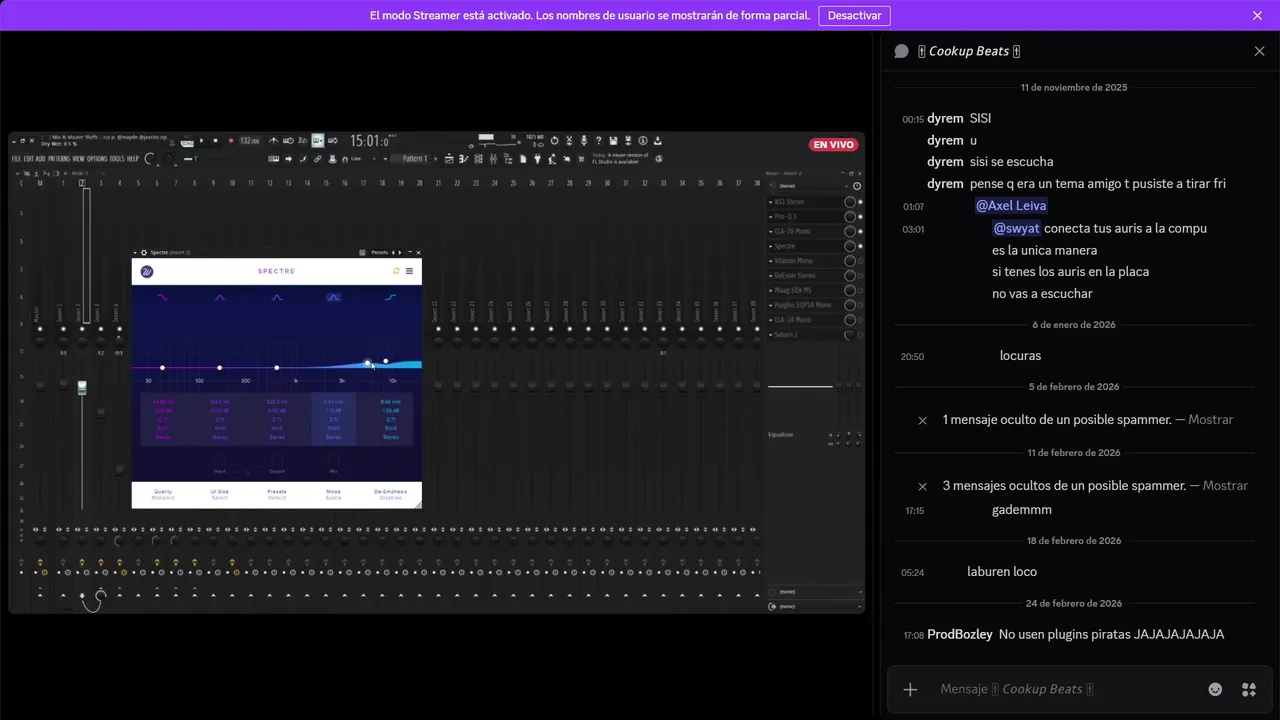Open Spectre Mode Subtle option

(333, 495)
